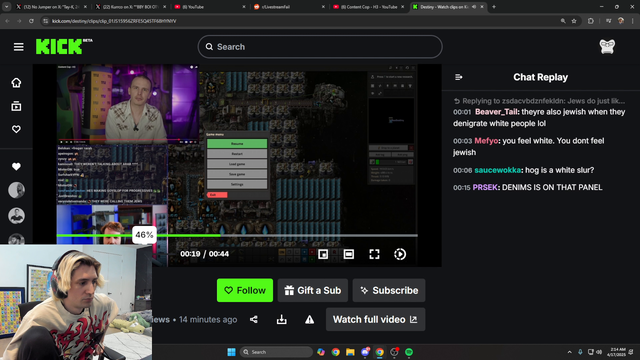640x360 pixels.
Task: Click Resume in the in-video game menu
Action: [237, 144]
